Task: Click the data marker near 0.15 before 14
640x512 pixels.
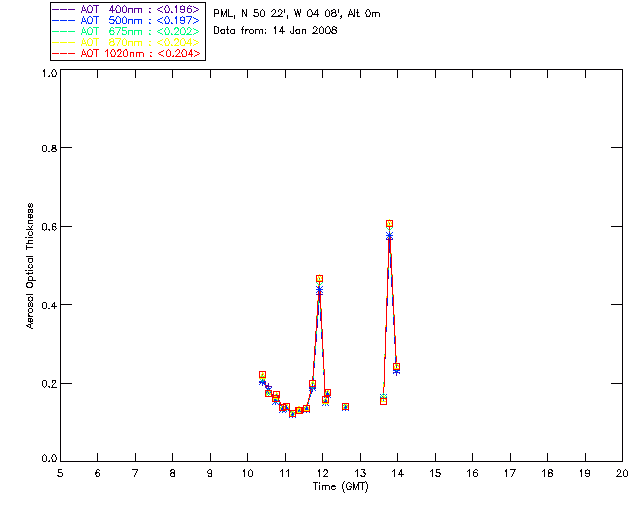Action: [383, 401]
